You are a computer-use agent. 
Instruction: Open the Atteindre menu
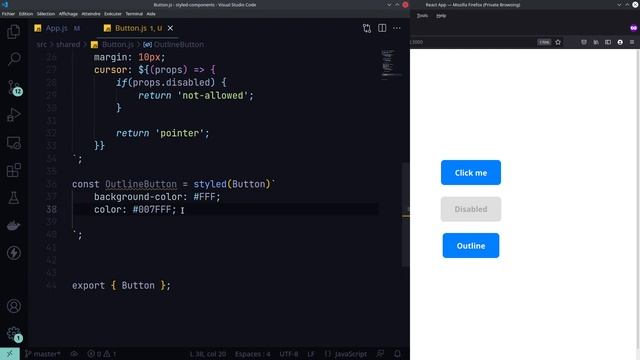point(91,14)
